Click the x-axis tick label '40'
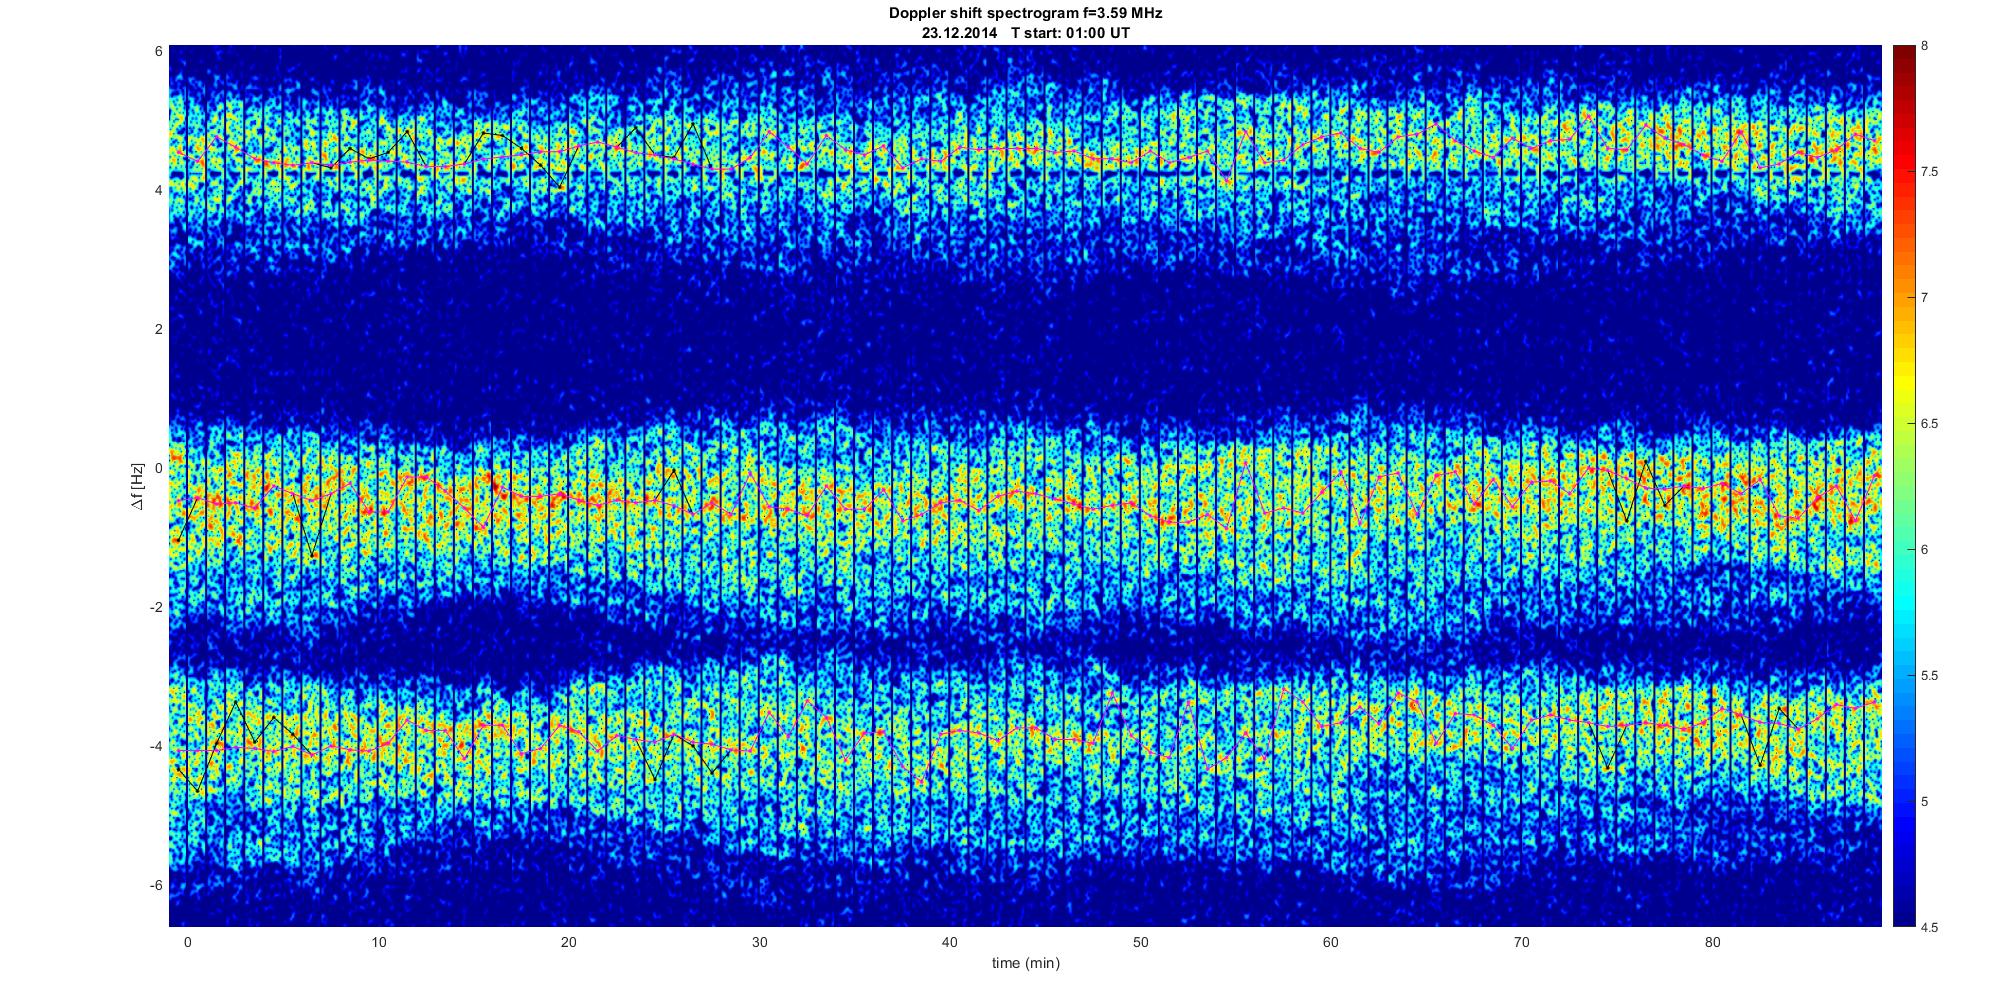This screenshot has height=995, width=2000. pos(949,942)
